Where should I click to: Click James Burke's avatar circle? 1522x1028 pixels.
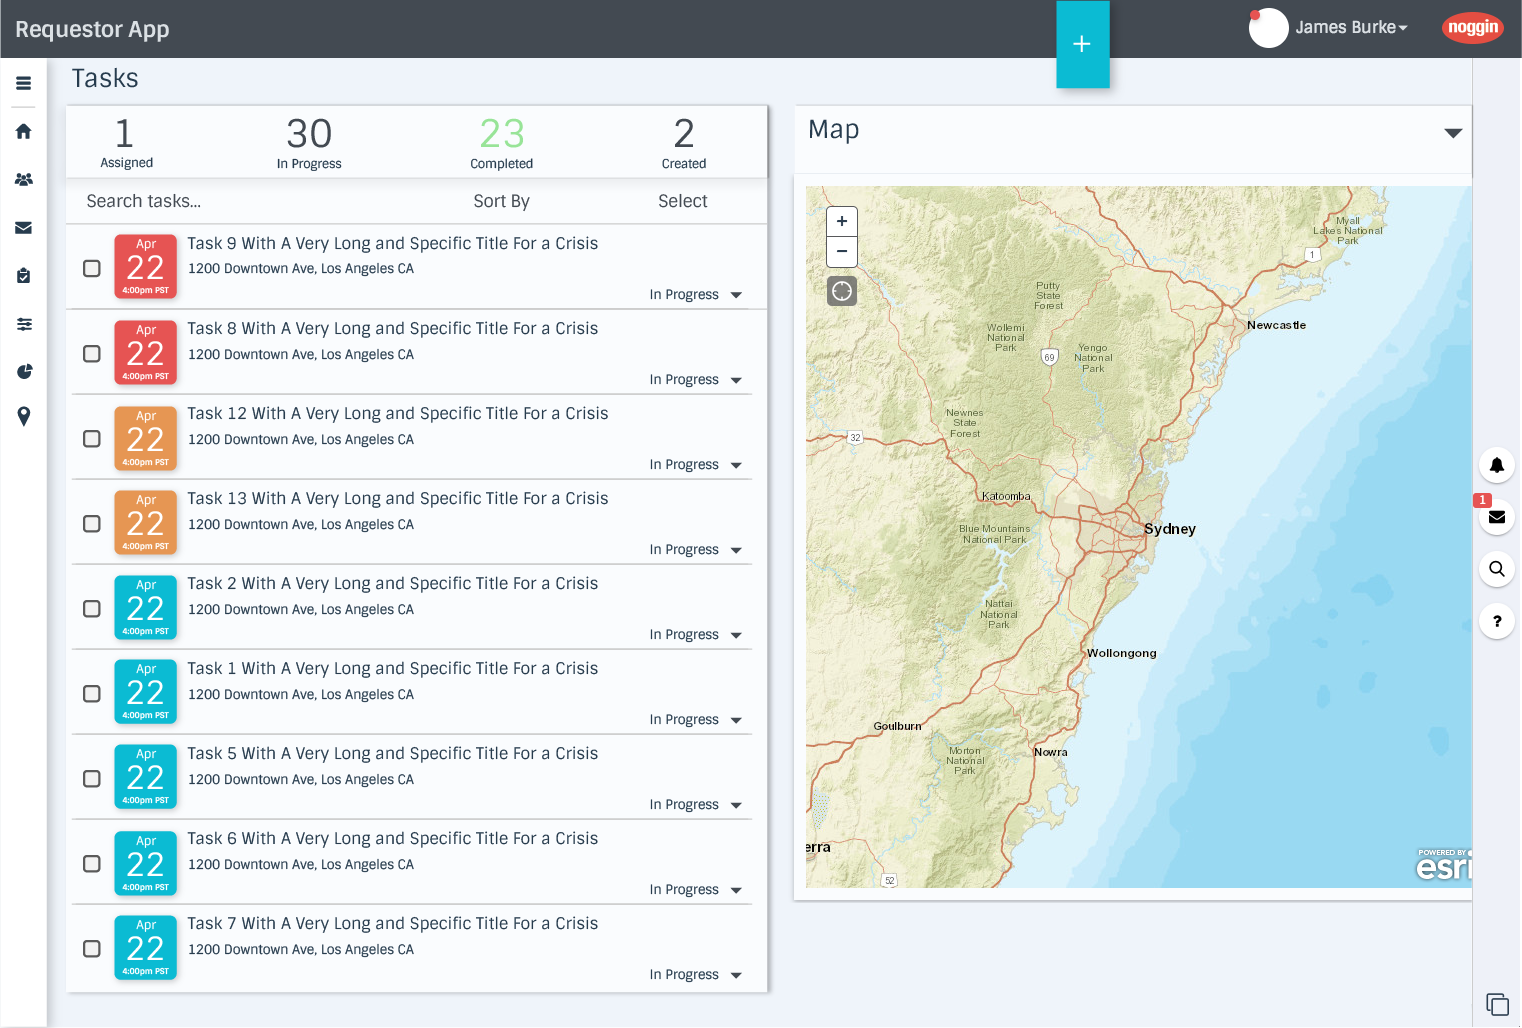[x=1268, y=28]
